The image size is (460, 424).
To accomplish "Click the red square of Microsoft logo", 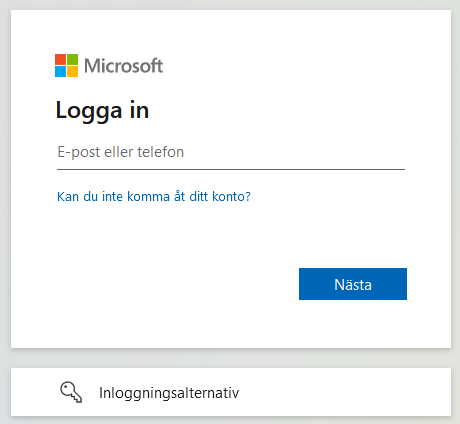I will 60,60.
